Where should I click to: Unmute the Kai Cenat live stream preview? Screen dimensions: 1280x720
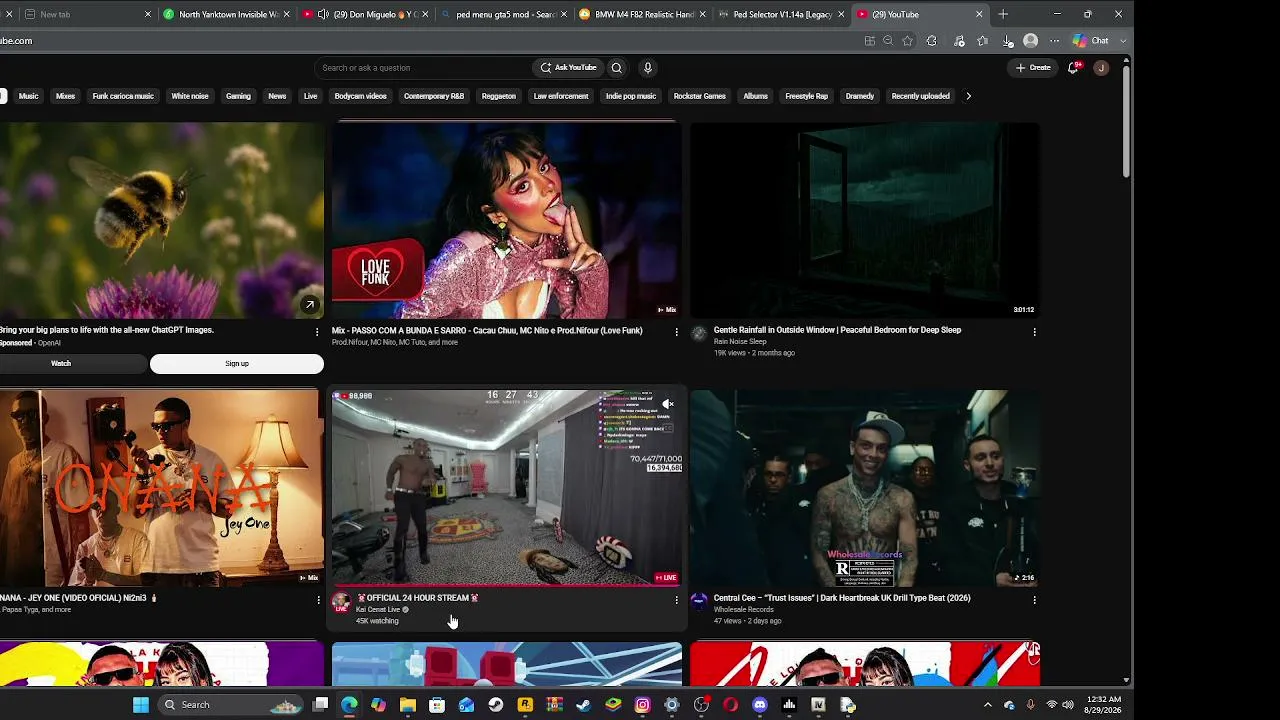pyautogui.click(x=668, y=404)
